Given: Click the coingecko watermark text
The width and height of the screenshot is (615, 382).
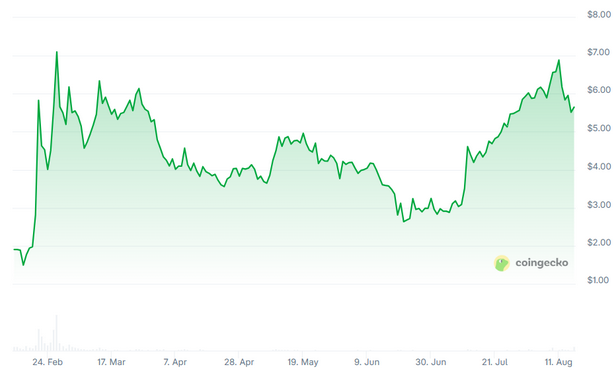Looking at the screenshot, I should point(542,263).
